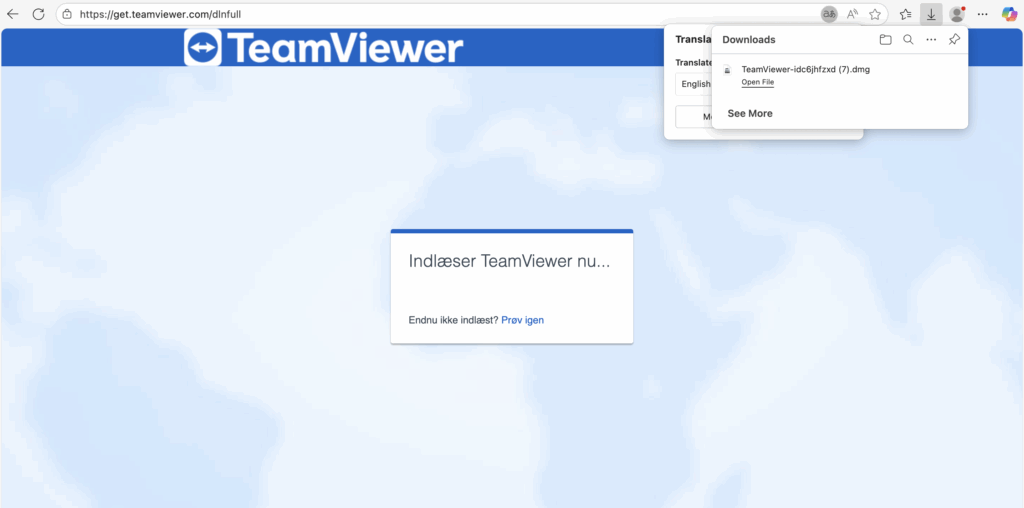Click Open File under the TeamViewer dmg
1024x508 pixels.
[757, 82]
